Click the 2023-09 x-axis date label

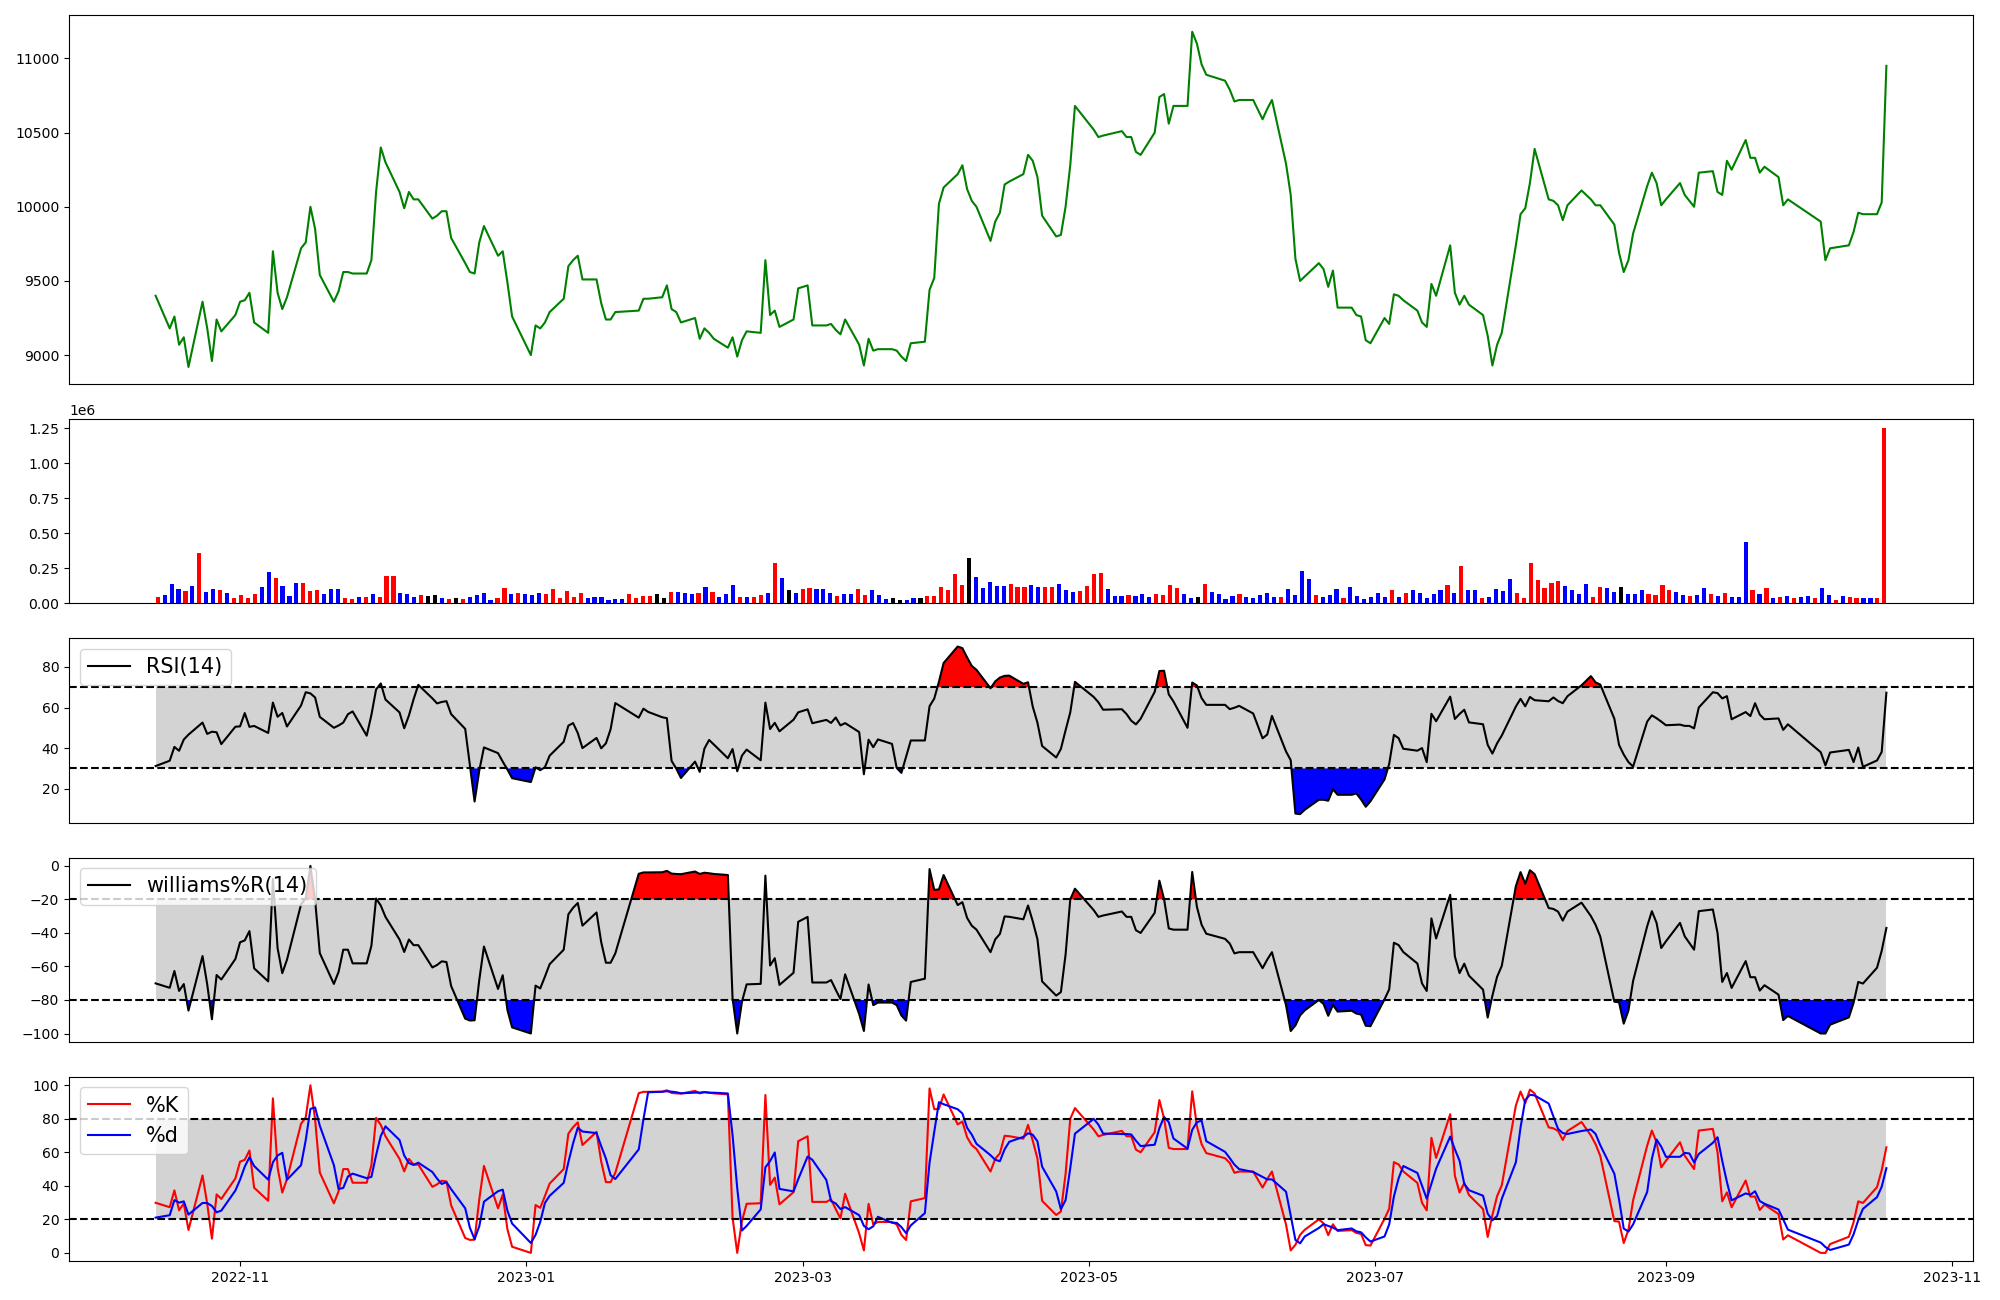[x=1667, y=1277]
